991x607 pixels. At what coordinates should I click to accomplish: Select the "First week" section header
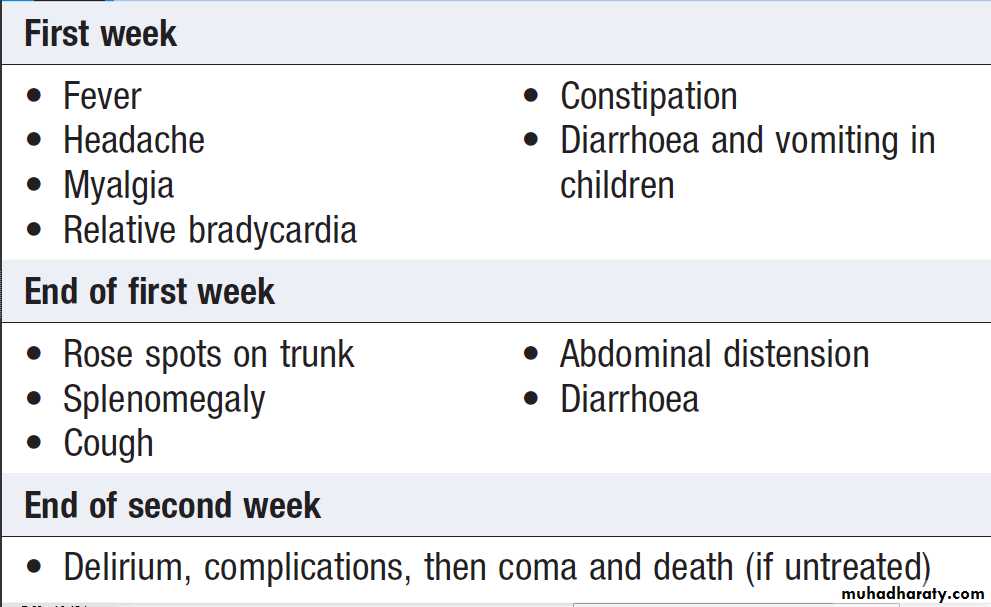pyautogui.click(x=100, y=34)
